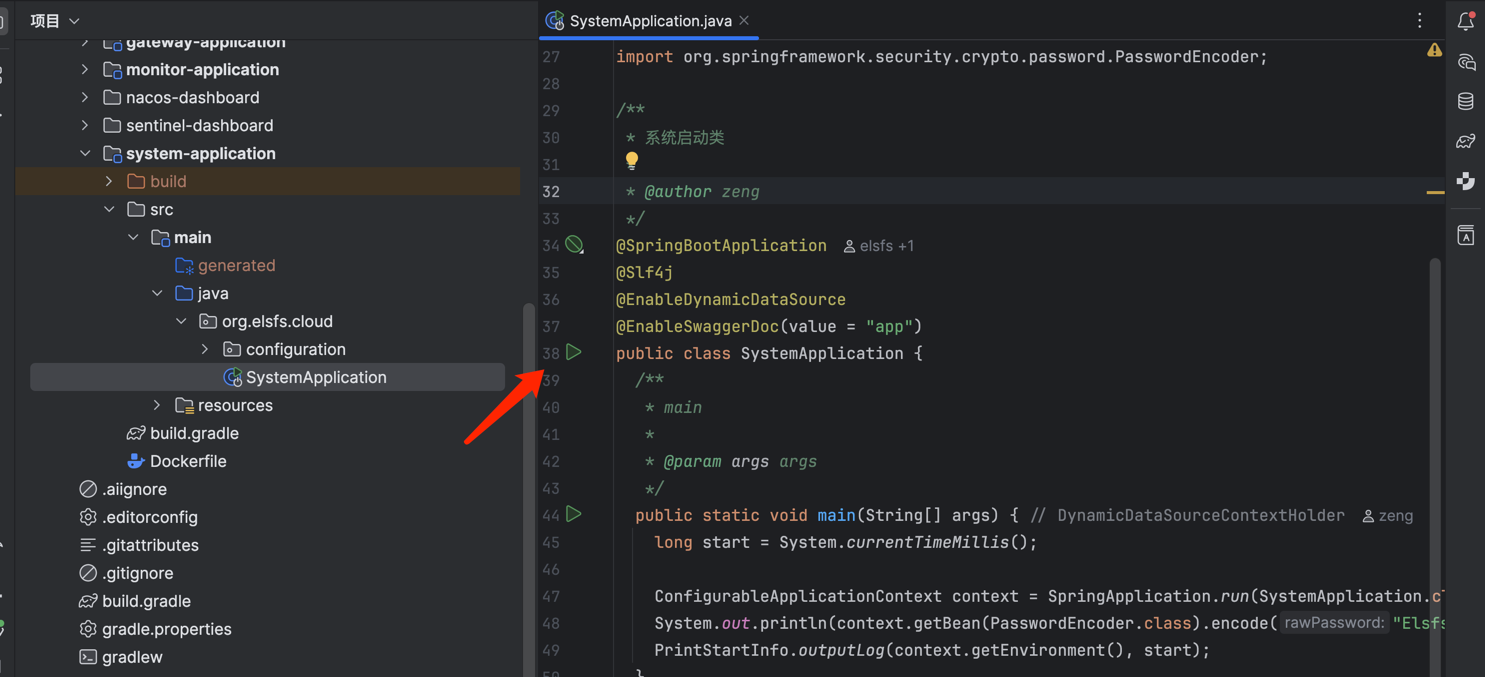Select the SystemApplication.java editor tab

point(650,21)
